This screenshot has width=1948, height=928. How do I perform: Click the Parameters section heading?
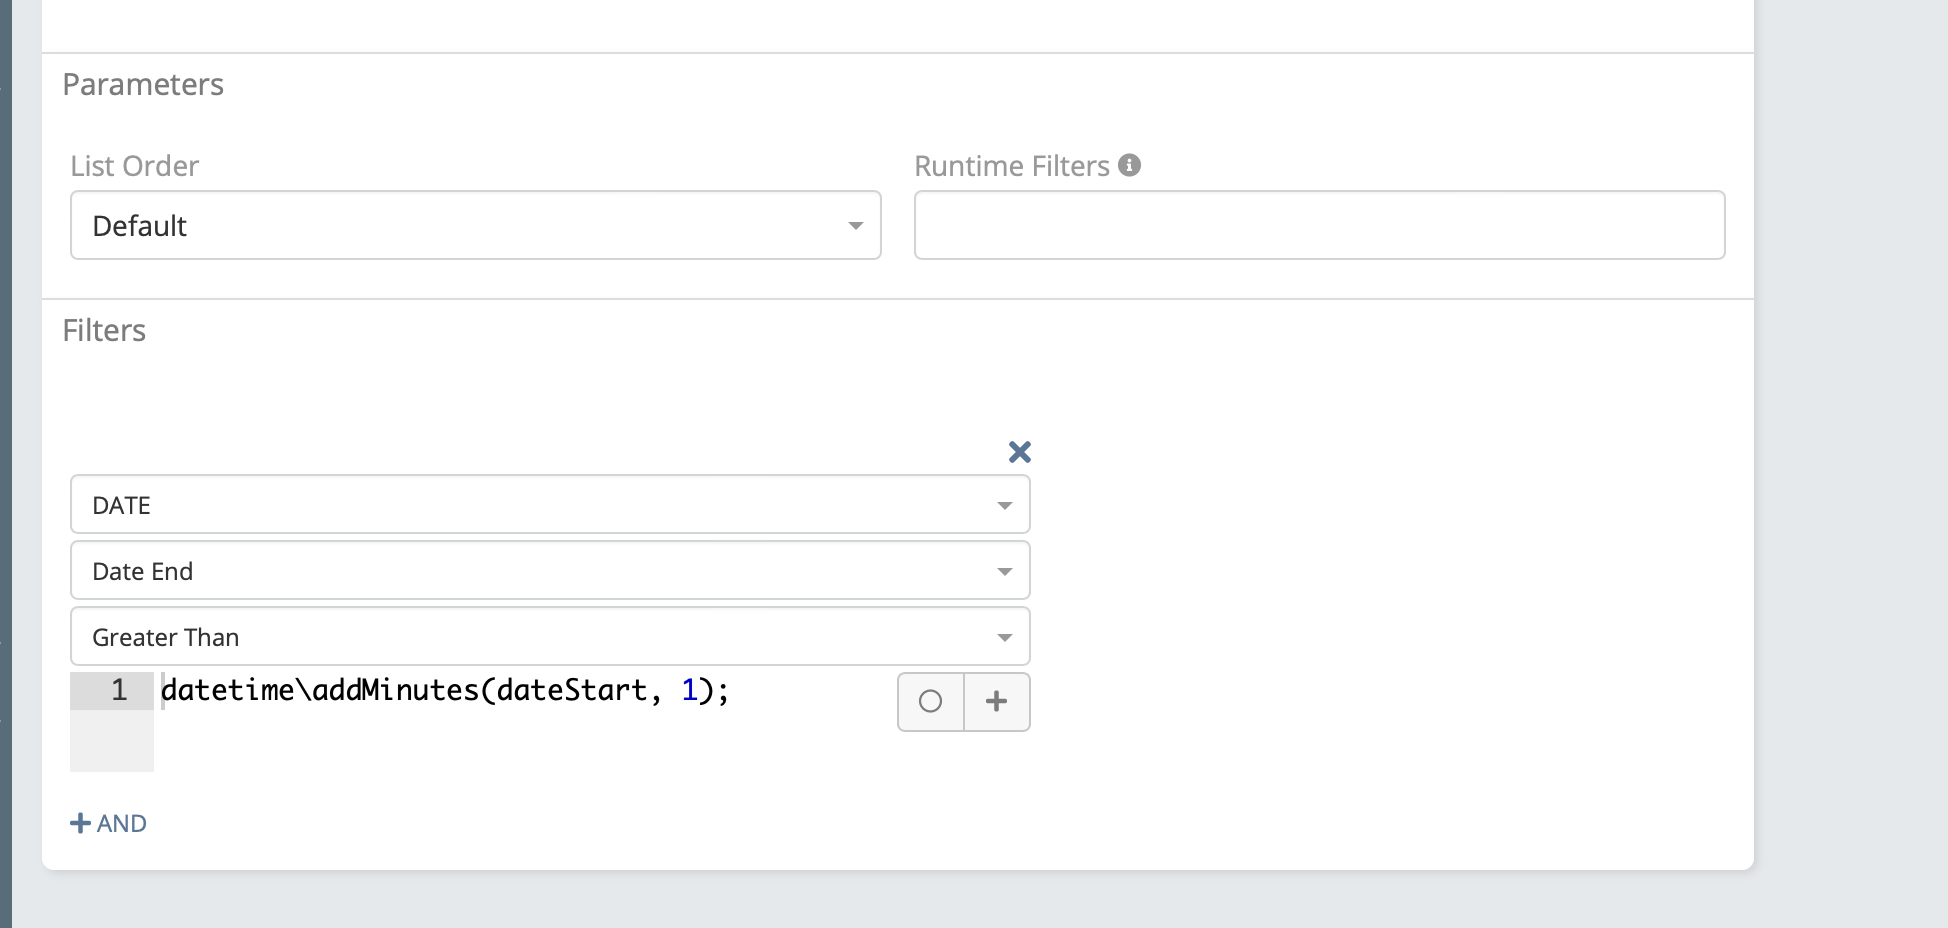point(143,84)
